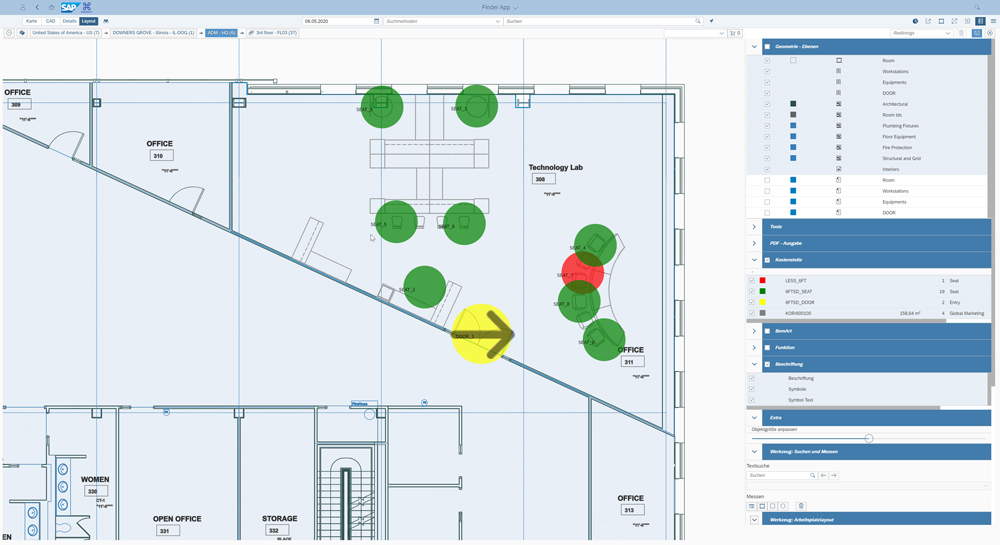Screen dimensions: 1000x545
Task: Collapse the Extra section
Action: 754,418
